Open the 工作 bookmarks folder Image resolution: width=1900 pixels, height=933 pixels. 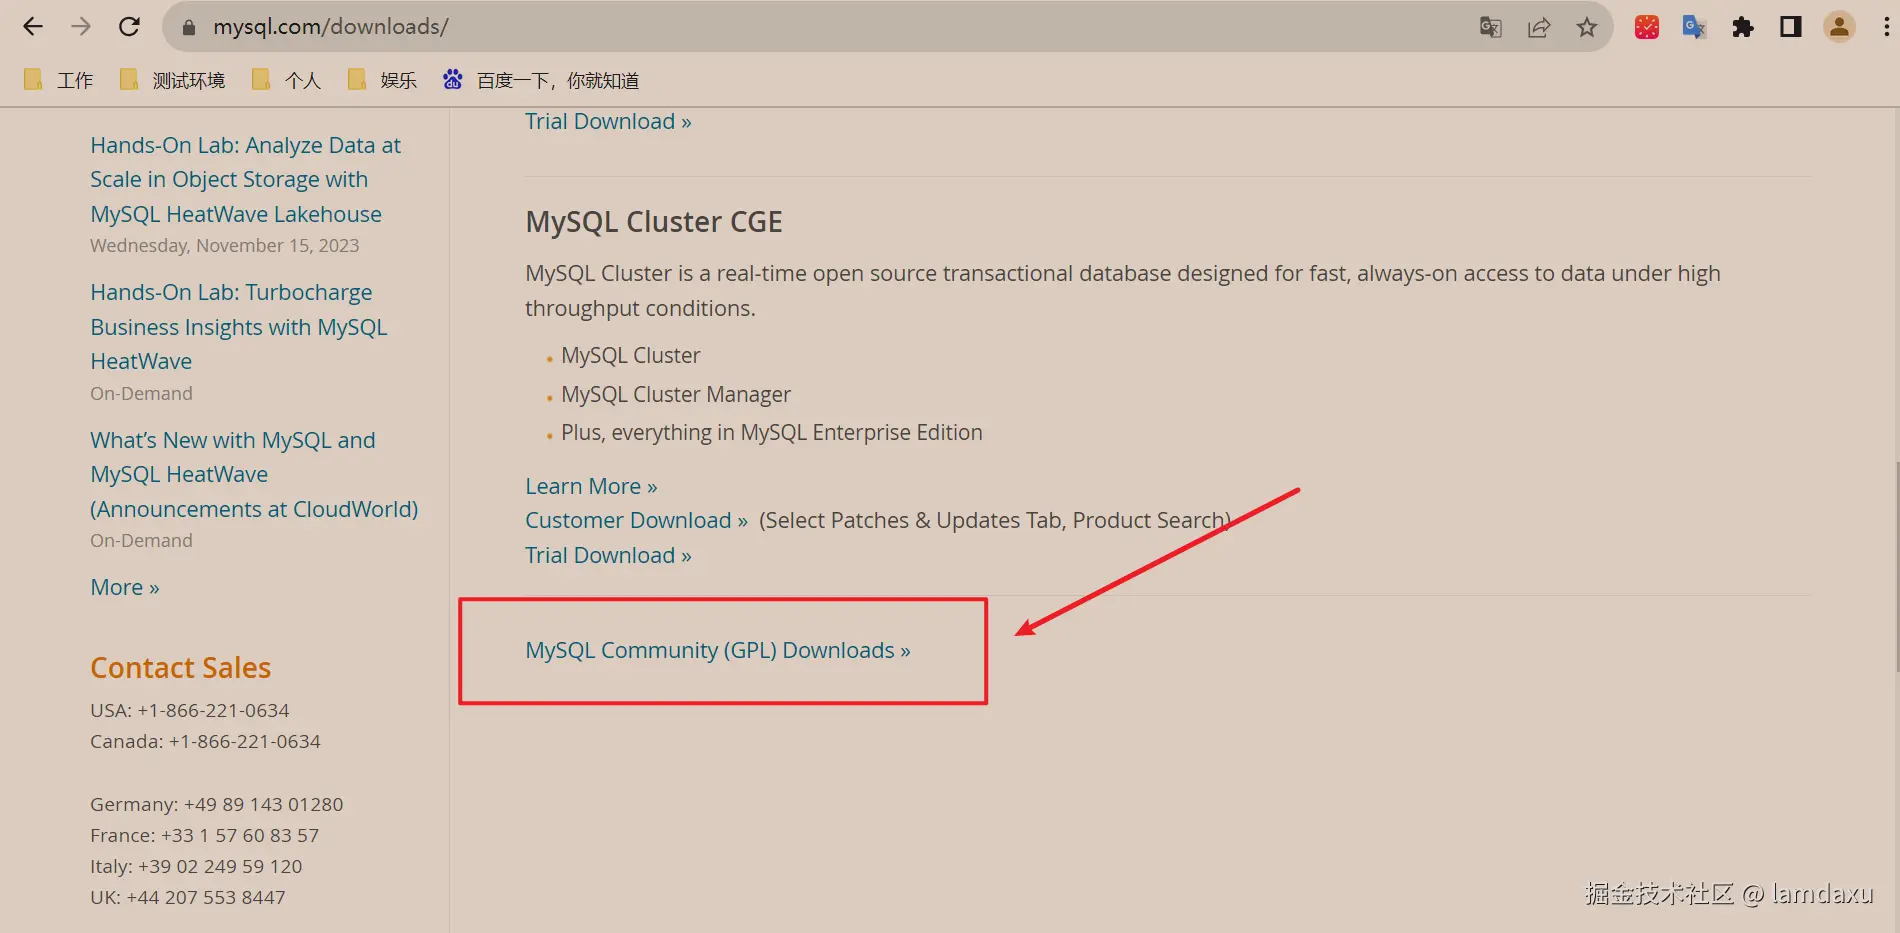(59, 80)
